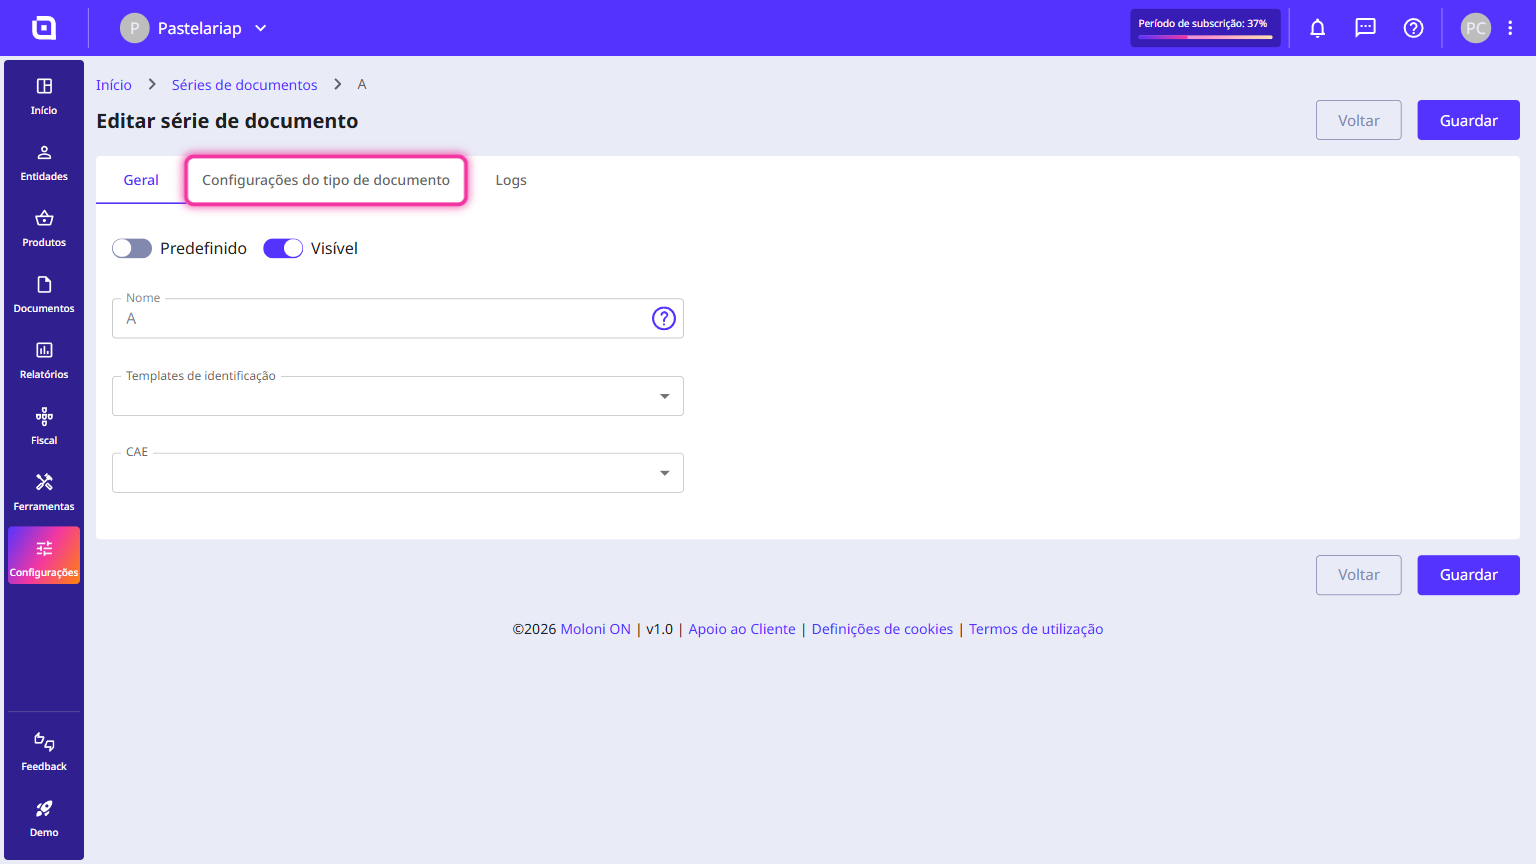The width and height of the screenshot is (1536, 864).
Task: Click the PC user avatar
Action: point(1476,28)
